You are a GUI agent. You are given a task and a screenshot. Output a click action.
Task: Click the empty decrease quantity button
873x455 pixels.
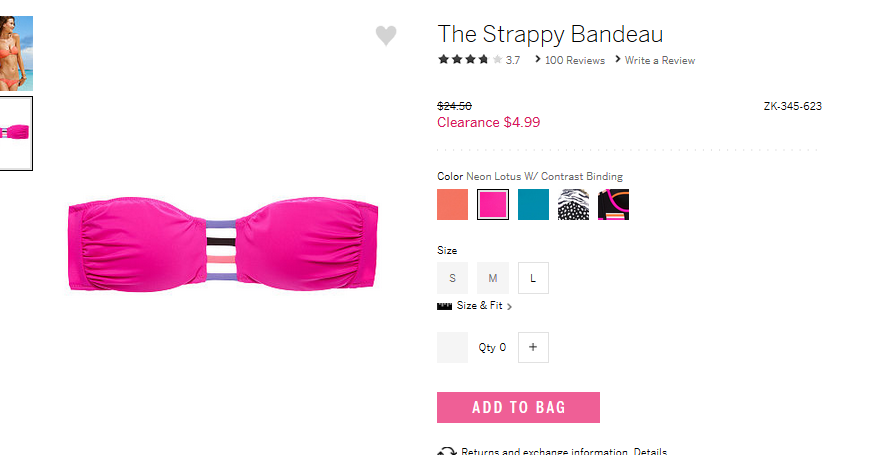[452, 347]
